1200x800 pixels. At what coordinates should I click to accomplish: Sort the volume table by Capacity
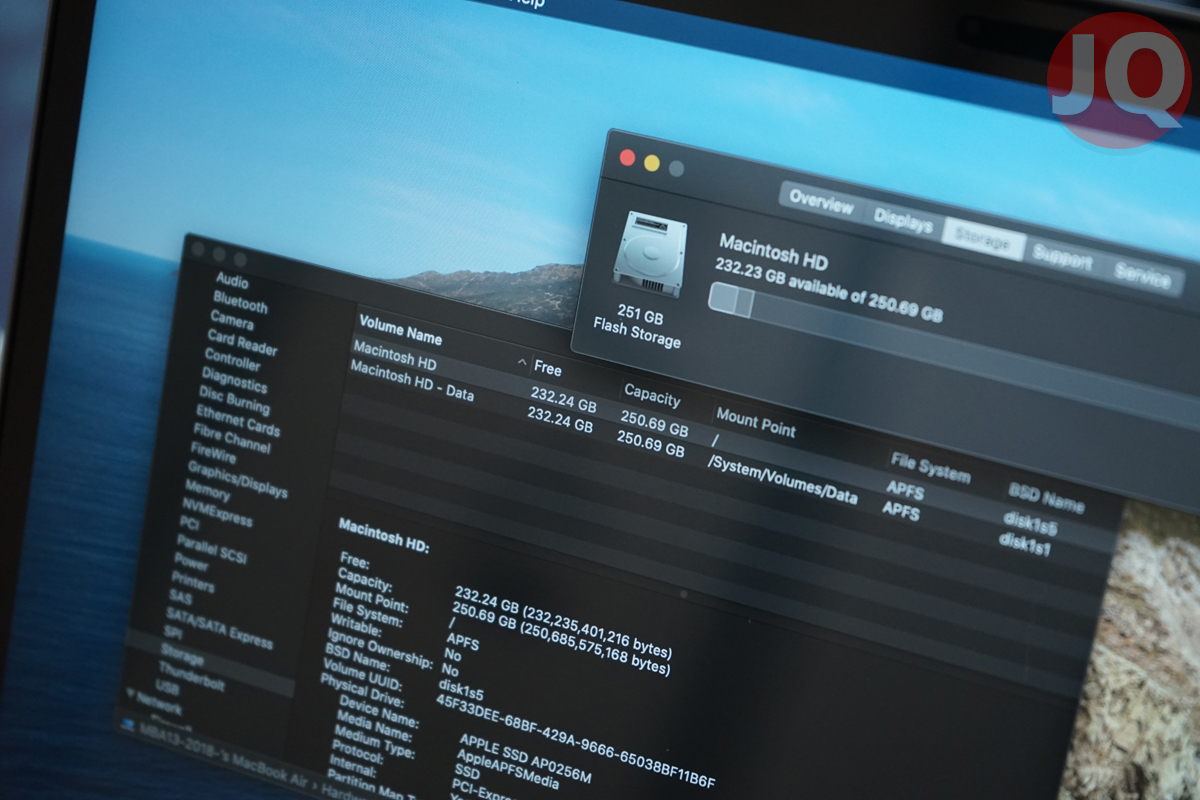click(x=652, y=395)
